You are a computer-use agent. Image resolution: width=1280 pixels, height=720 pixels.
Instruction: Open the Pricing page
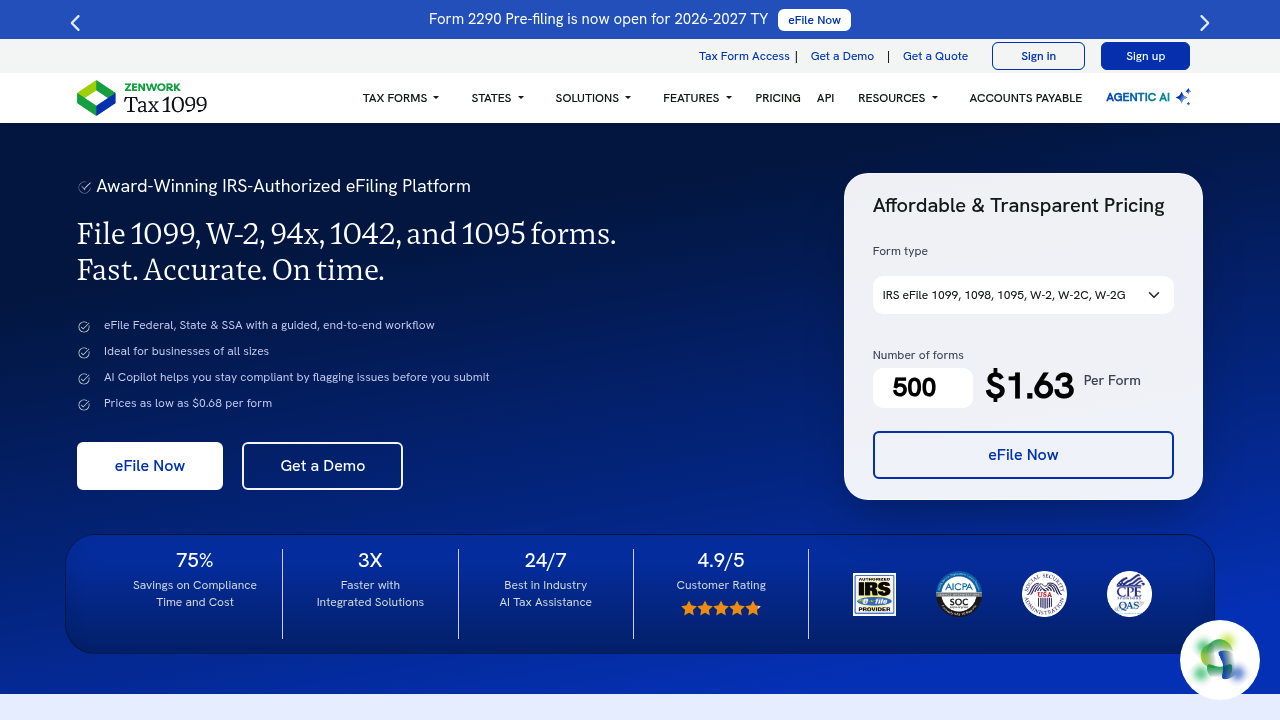(x=778, y=98)
